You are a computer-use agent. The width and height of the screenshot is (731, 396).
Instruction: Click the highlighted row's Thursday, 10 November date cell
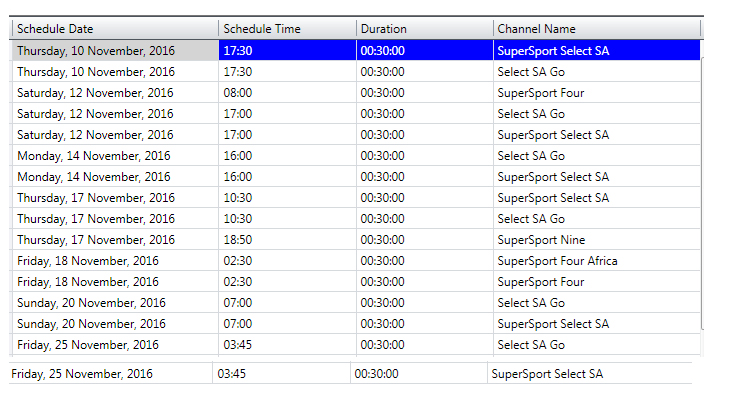(x=115, y=50)
